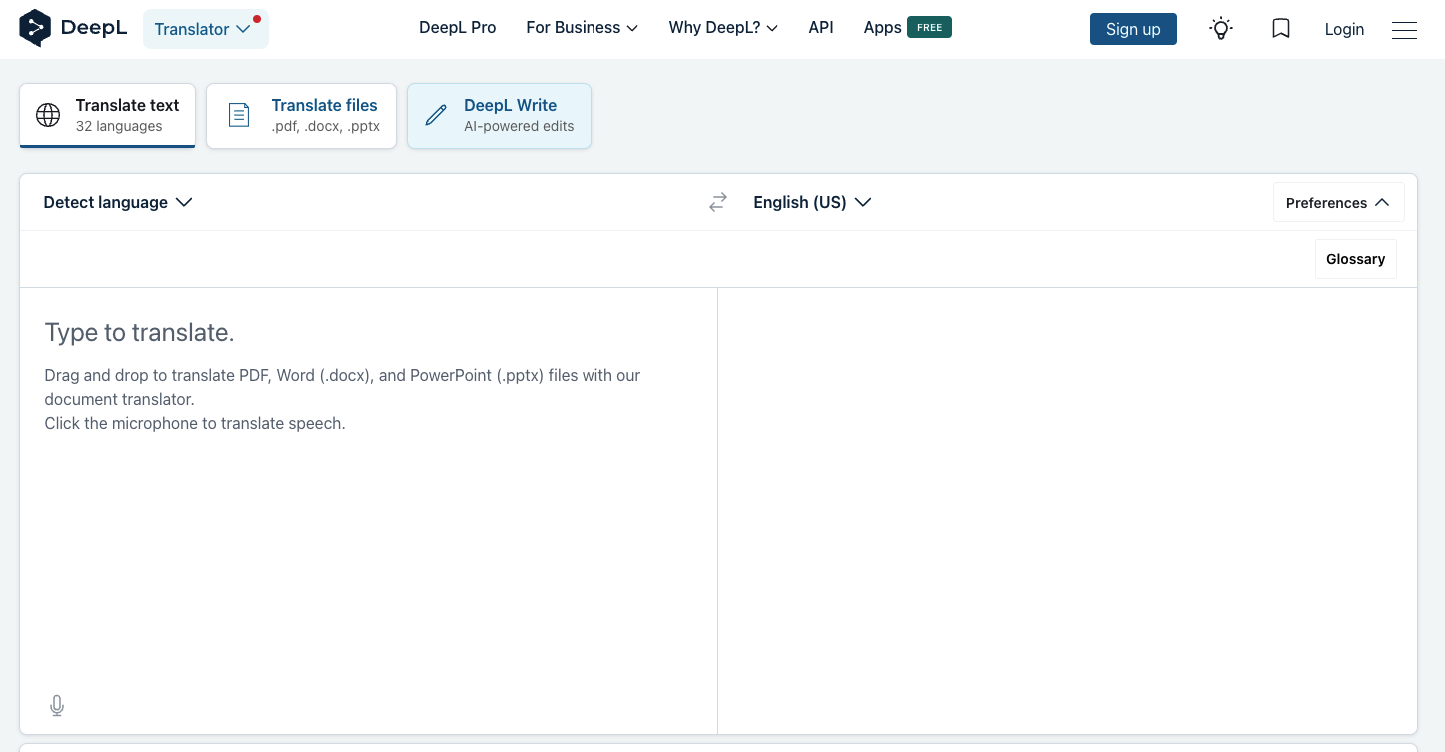Click the empty translation output panel
Image resolution: width=1445 pixels, height=752 pixels.
[1067, 510]
